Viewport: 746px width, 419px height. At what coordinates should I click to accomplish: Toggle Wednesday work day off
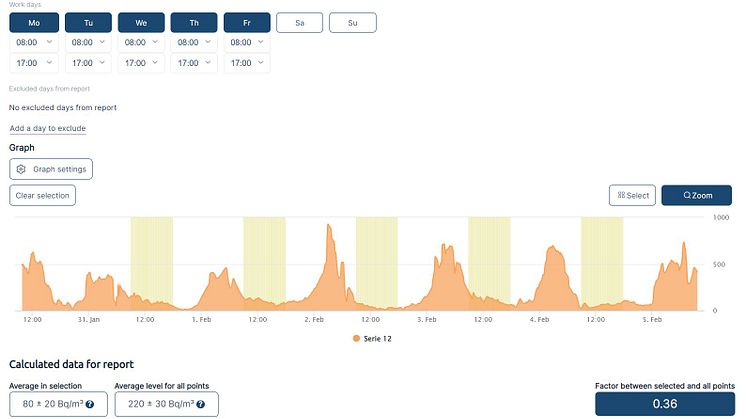click(x=140, y=22)
